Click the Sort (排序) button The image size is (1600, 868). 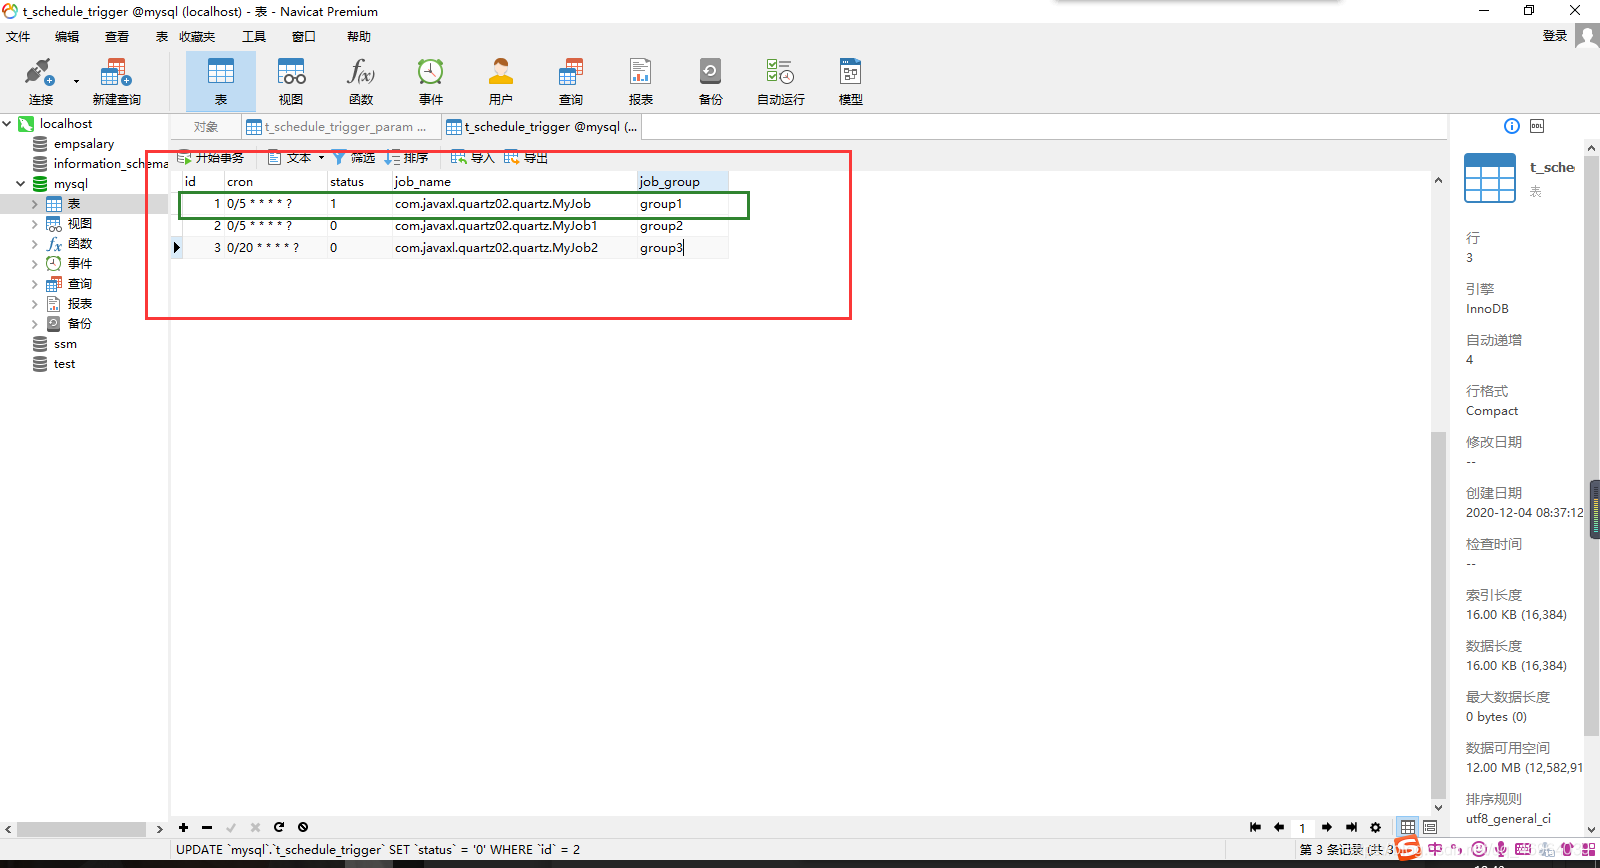[x=407, y=158]
